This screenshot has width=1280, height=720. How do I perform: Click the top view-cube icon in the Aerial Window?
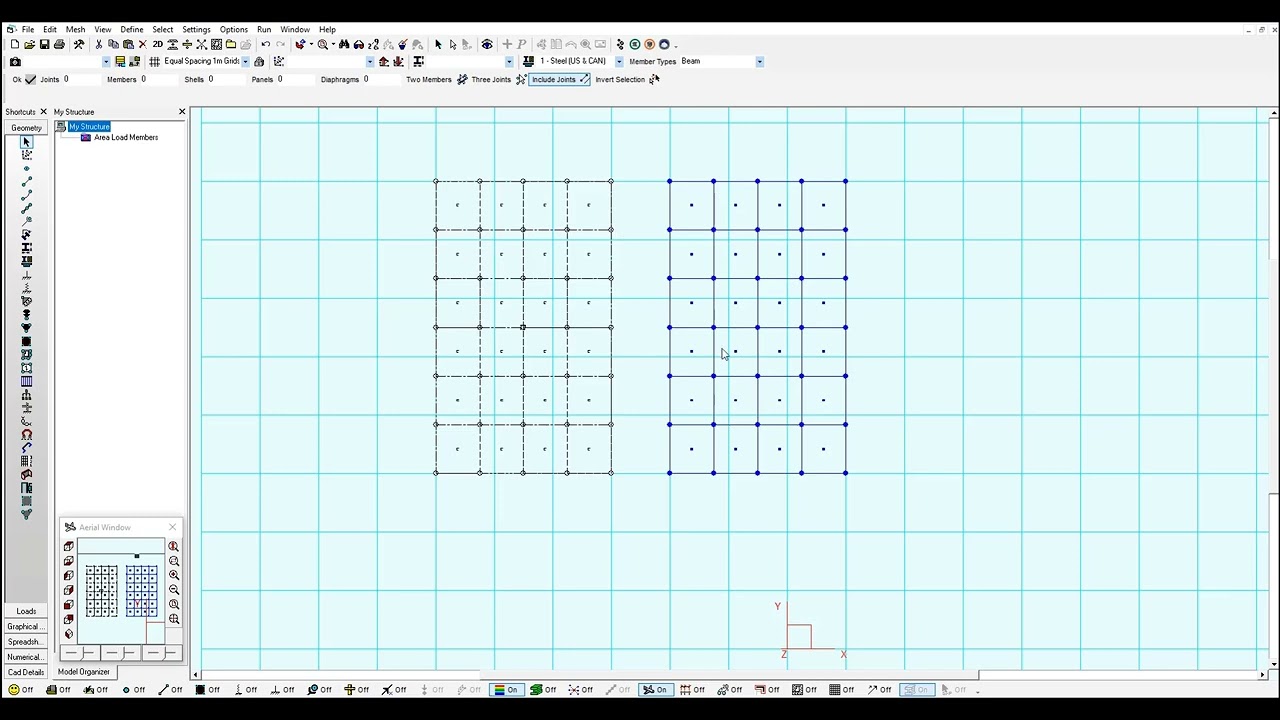(x=68, y=546)
